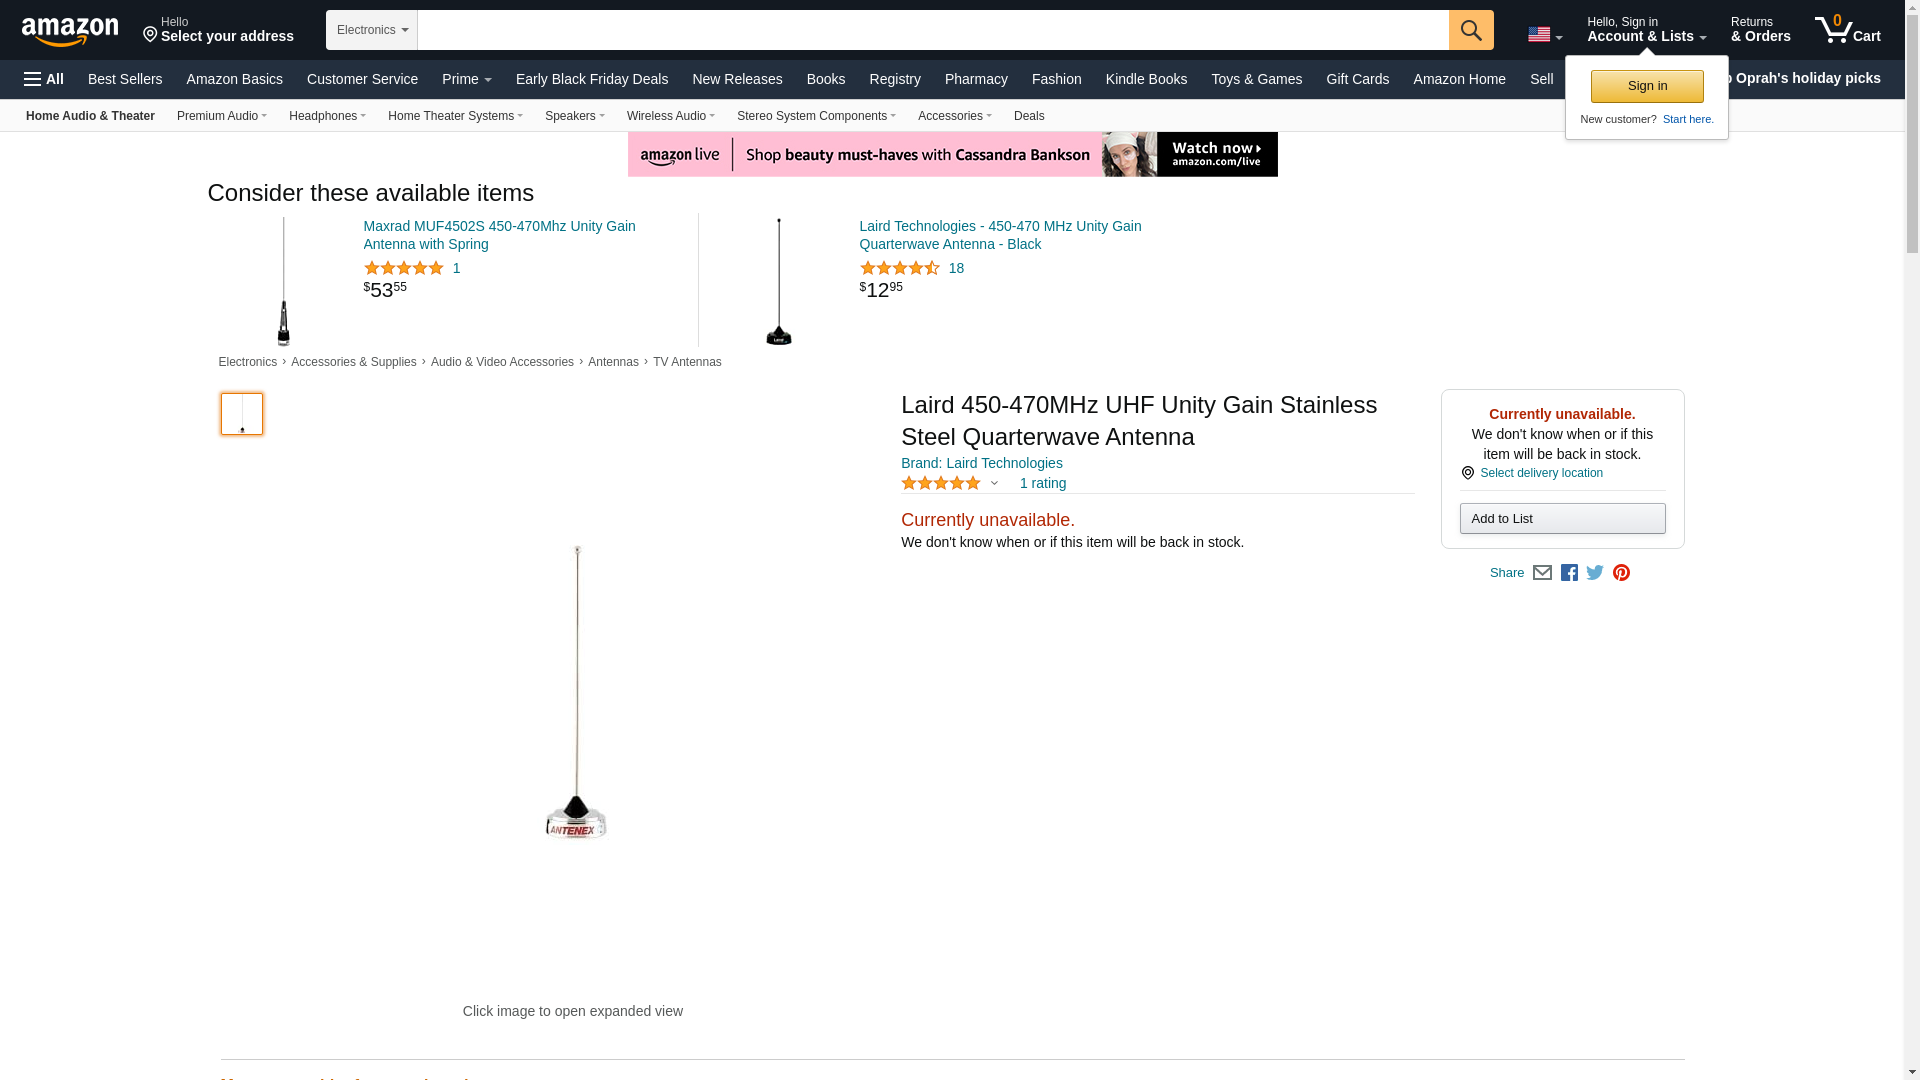The width and height of the screenshot is (1920, 1080).
Task: Open the All hamburger menu
Action: (44, 79)
